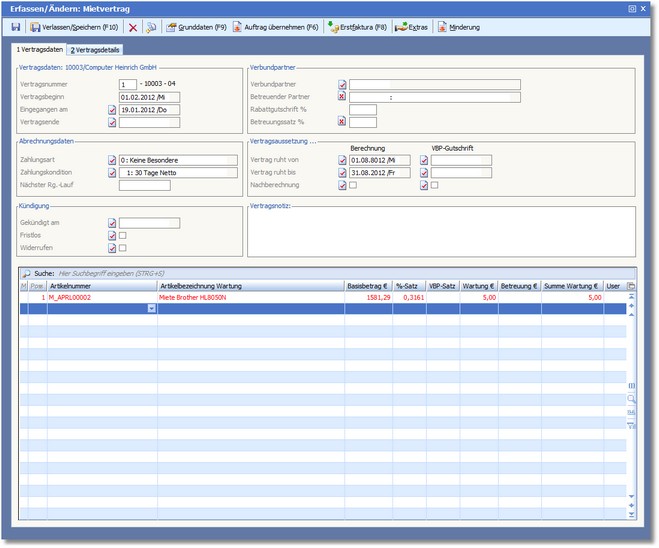Click the edit icon beside Zahlungsart
Viewport: 659px width, 548px height.
pyautogui.click(x=112, y=159)
